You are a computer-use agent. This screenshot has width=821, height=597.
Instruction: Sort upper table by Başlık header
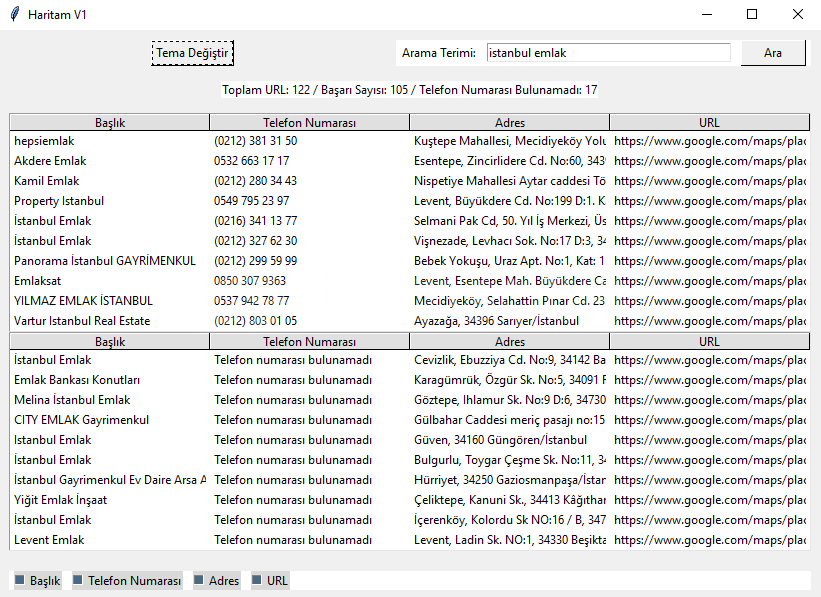pos(109,123)
